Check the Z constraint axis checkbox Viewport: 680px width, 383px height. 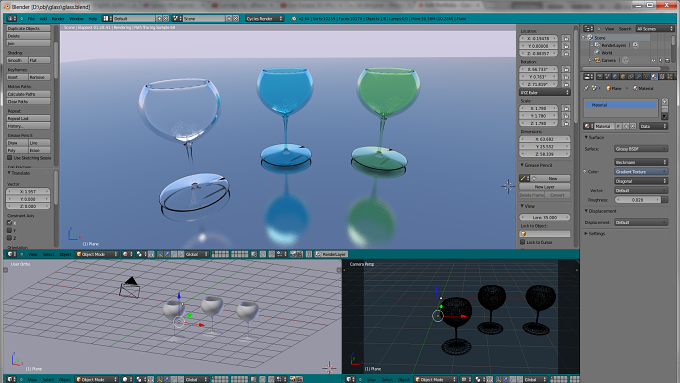[9, 238]
